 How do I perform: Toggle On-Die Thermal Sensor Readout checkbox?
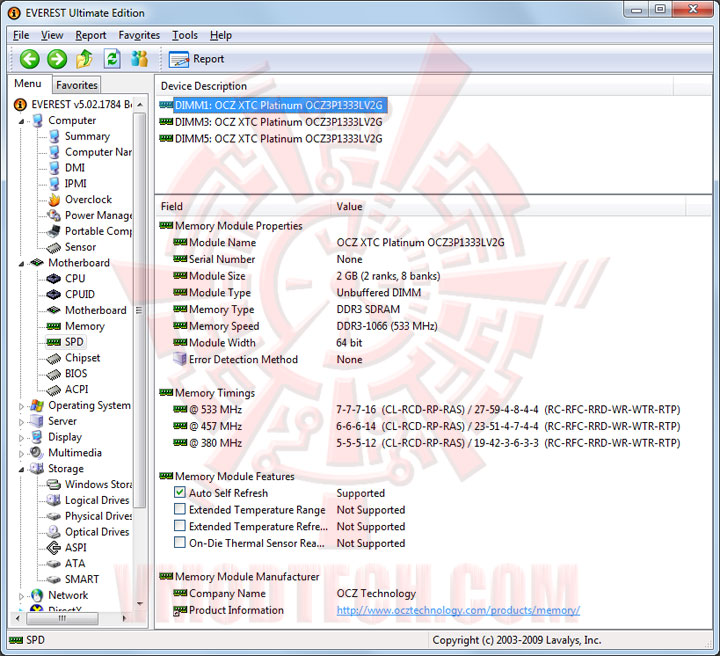[x=180, y=543]
